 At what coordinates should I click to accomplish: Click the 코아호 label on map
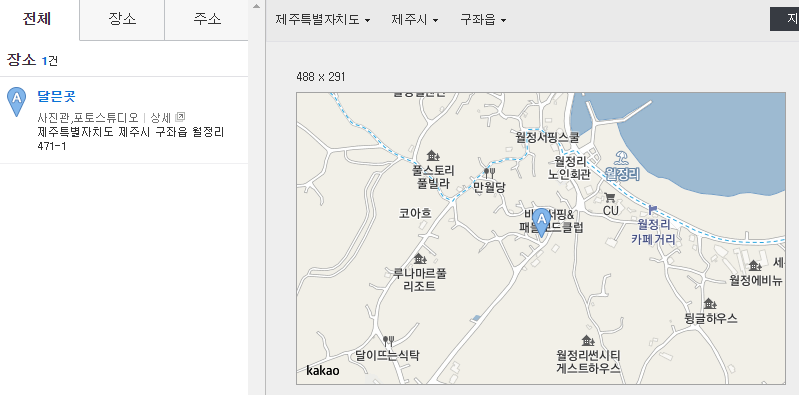click(x=415, y=213)
